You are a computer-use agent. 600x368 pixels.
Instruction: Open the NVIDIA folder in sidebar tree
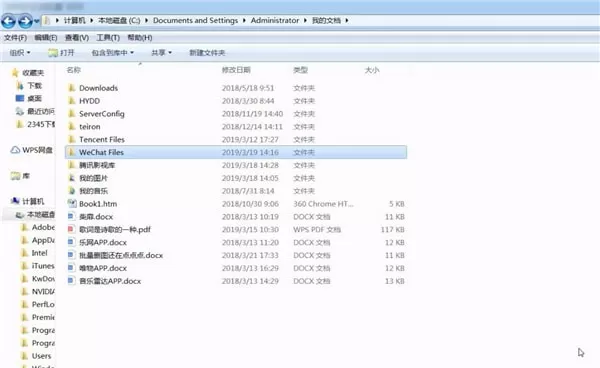[43, 292]
